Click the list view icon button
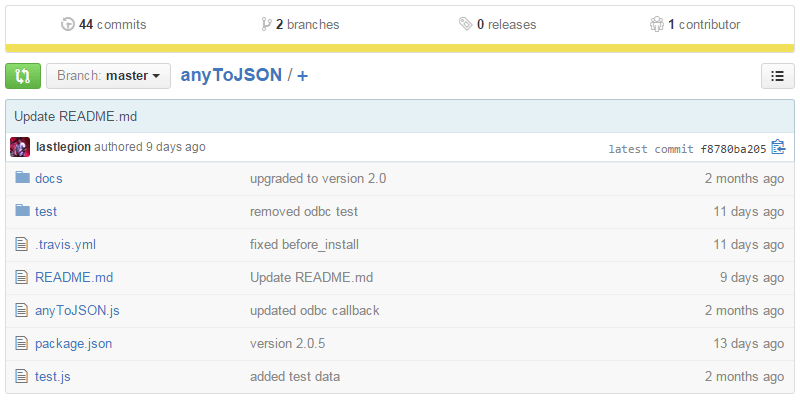Screen dimensions: 800x400 (777, 76)
